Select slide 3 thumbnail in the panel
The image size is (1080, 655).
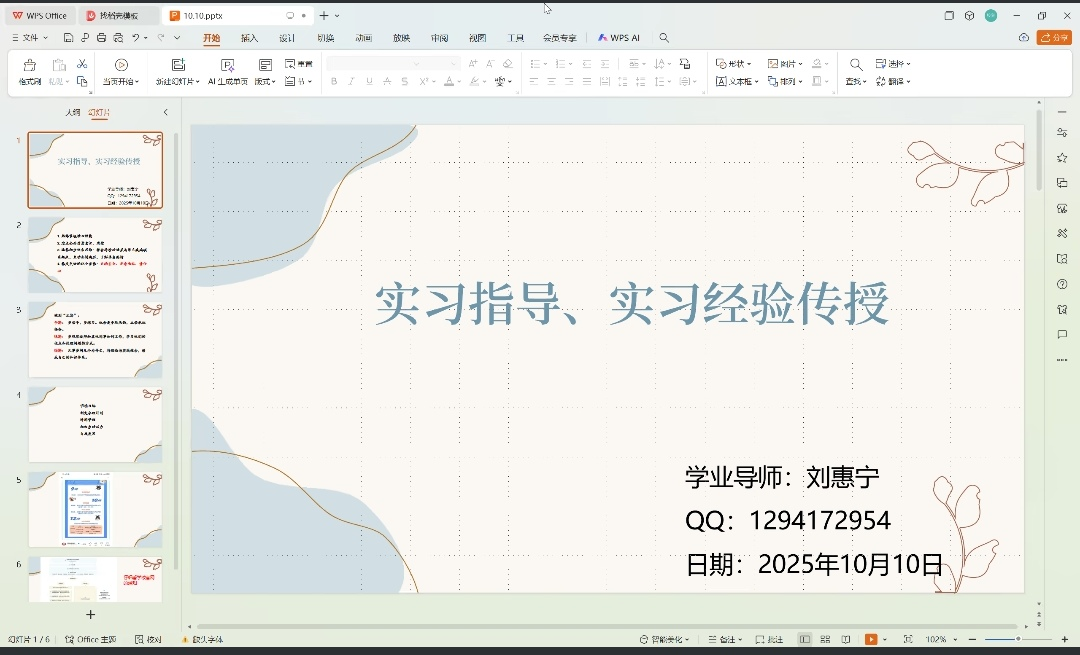[x=95, y=339]
